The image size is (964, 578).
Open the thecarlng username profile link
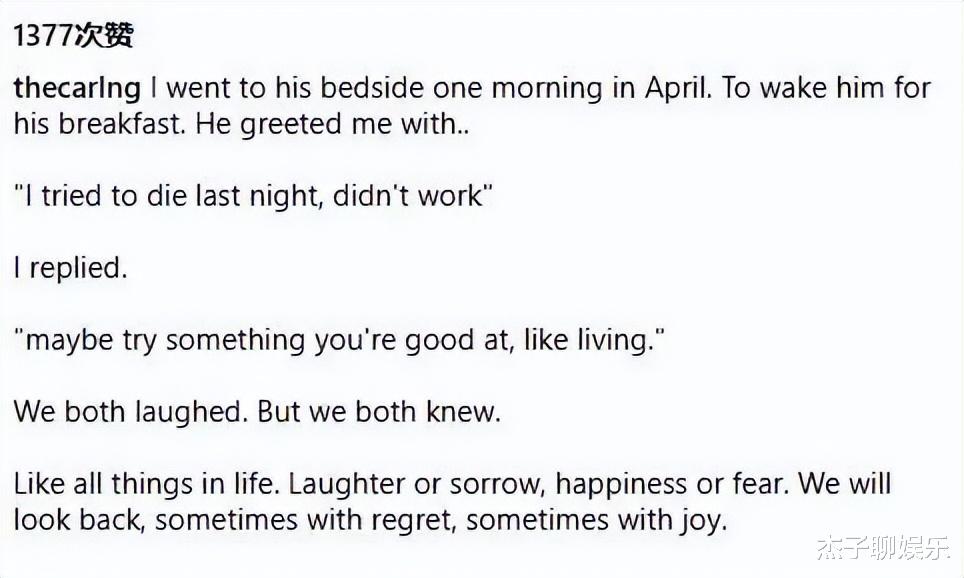point(77,89)
